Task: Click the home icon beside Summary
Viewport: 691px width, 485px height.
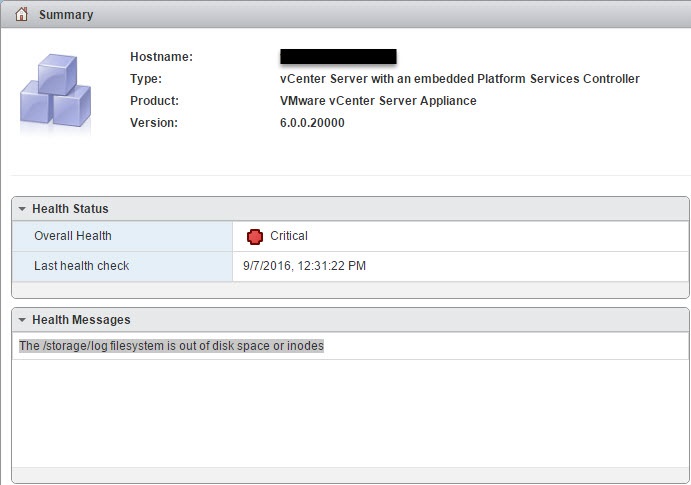Action: (21, 15)
